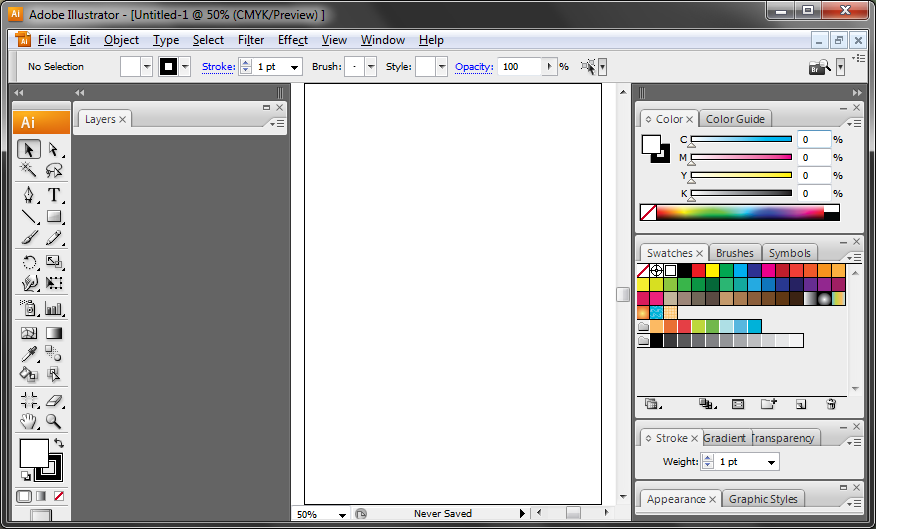The image size is (920, 529).
Task: Select the Pencil tool
Action: (53, 238)
